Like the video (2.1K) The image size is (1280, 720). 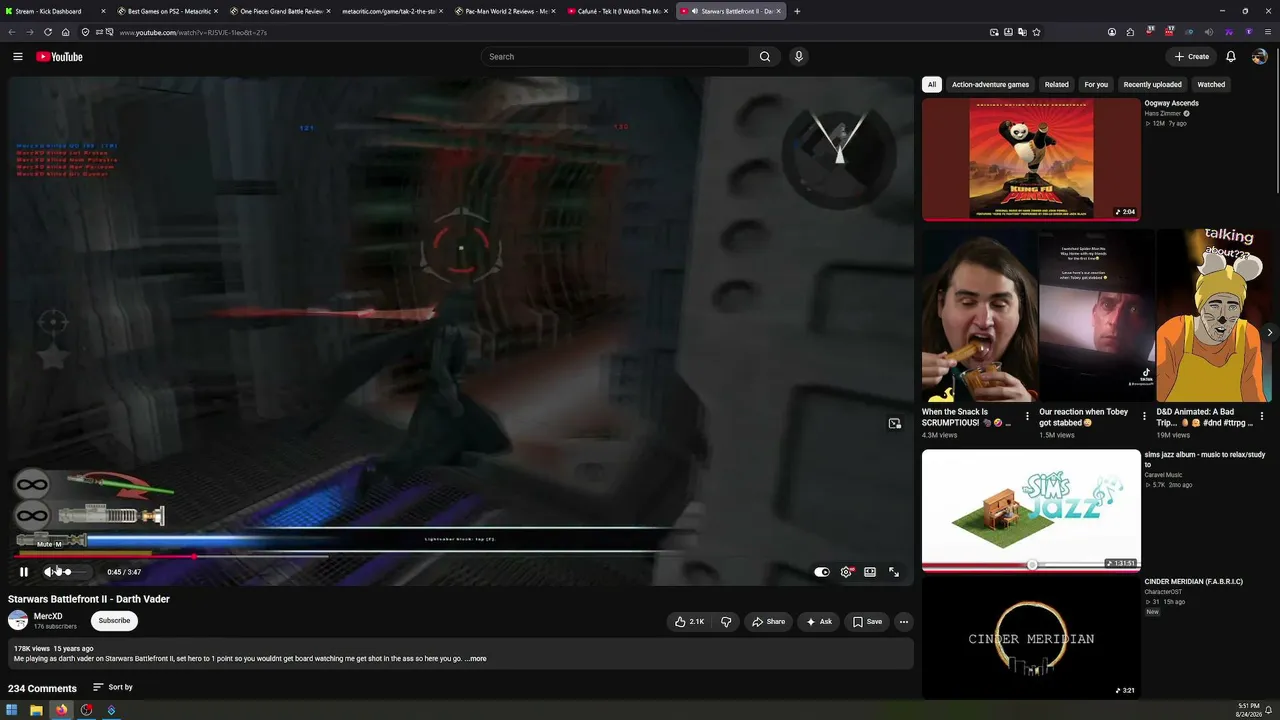689,622
